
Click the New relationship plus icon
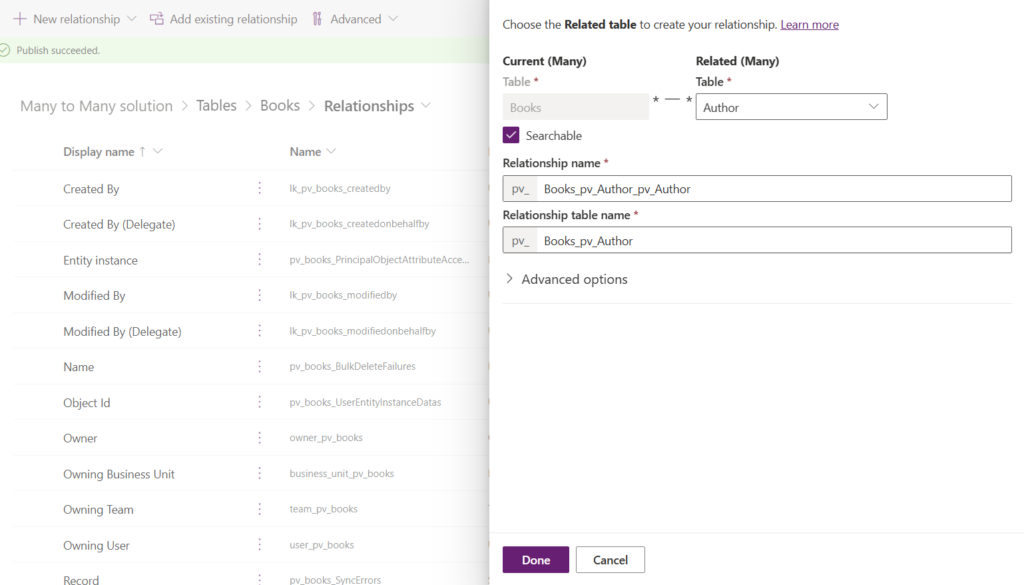tap(20, 19)
